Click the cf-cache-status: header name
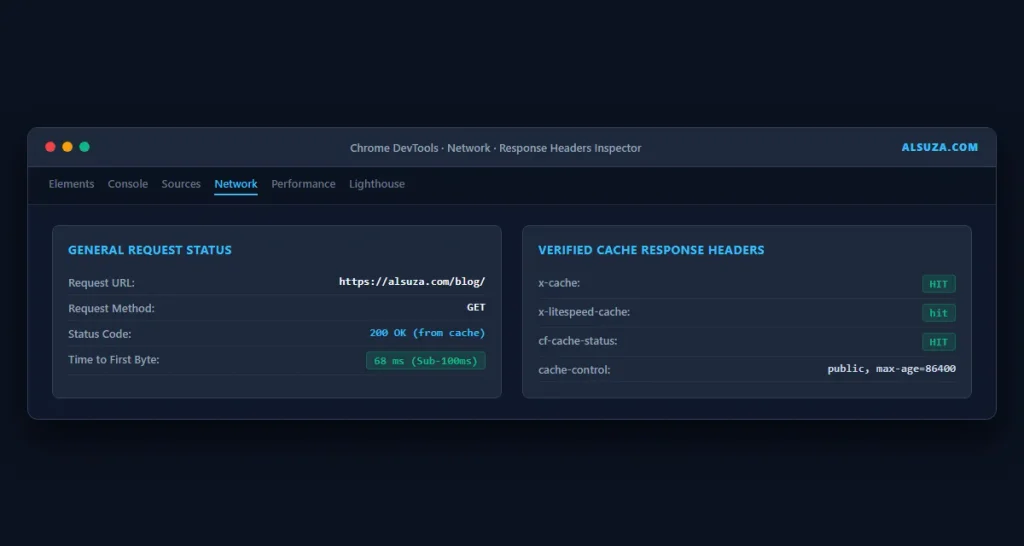 click(x=577, y=341)
